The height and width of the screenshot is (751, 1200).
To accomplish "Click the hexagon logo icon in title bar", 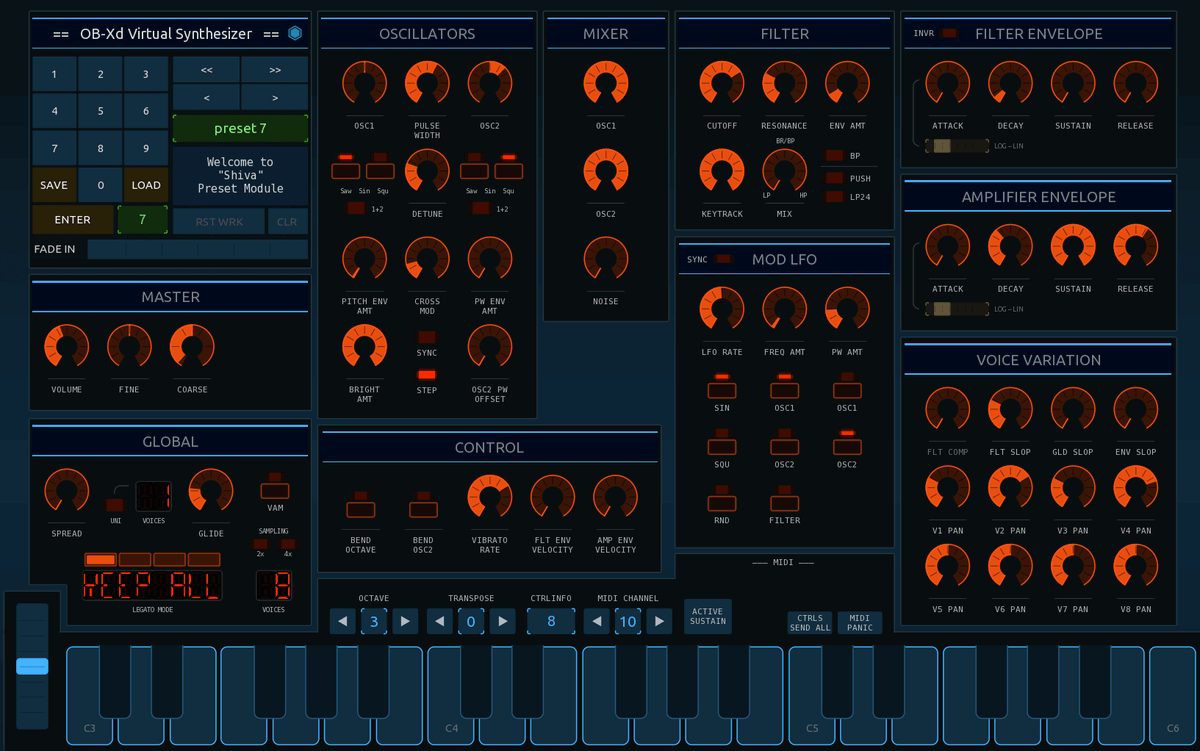I will [x=295, y=34].
